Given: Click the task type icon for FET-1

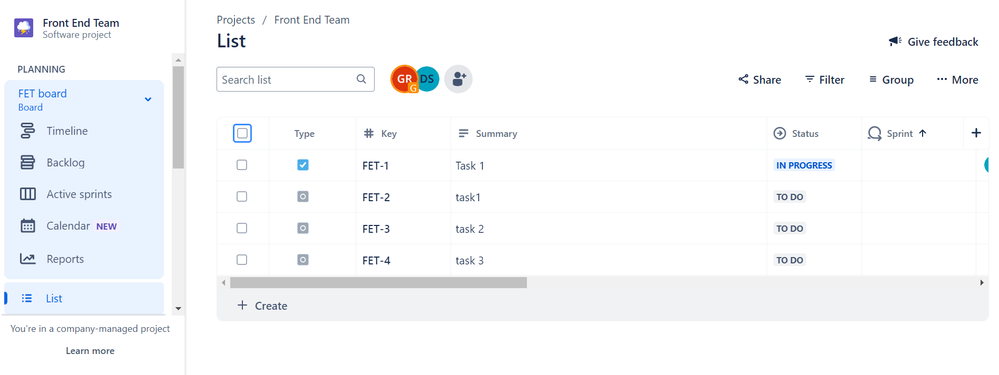Looking at the screenshot, I should 303,165.
